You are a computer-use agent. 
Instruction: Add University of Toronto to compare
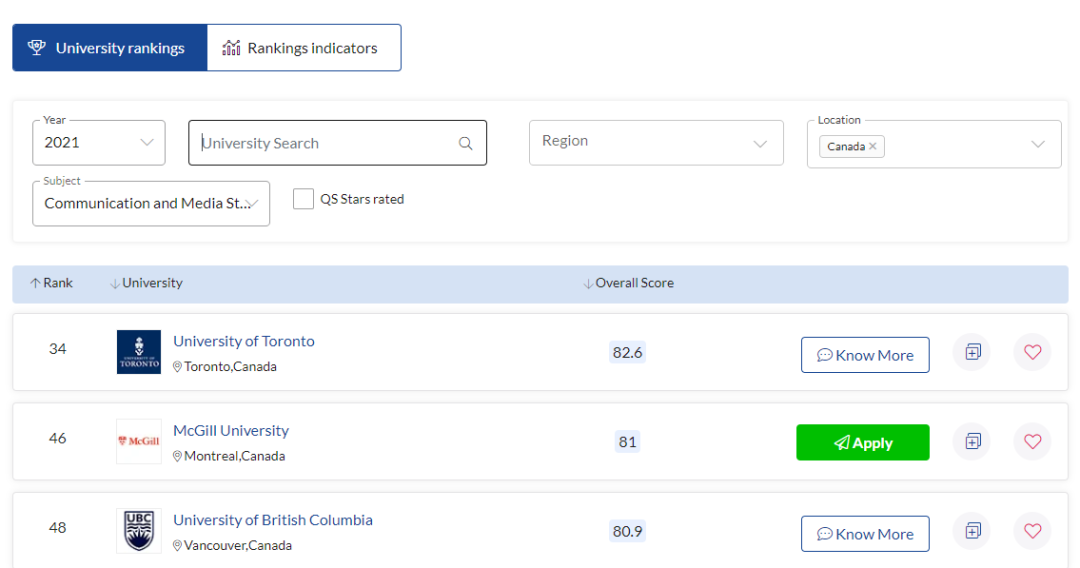pyautogui.click(x=972, y=352)
